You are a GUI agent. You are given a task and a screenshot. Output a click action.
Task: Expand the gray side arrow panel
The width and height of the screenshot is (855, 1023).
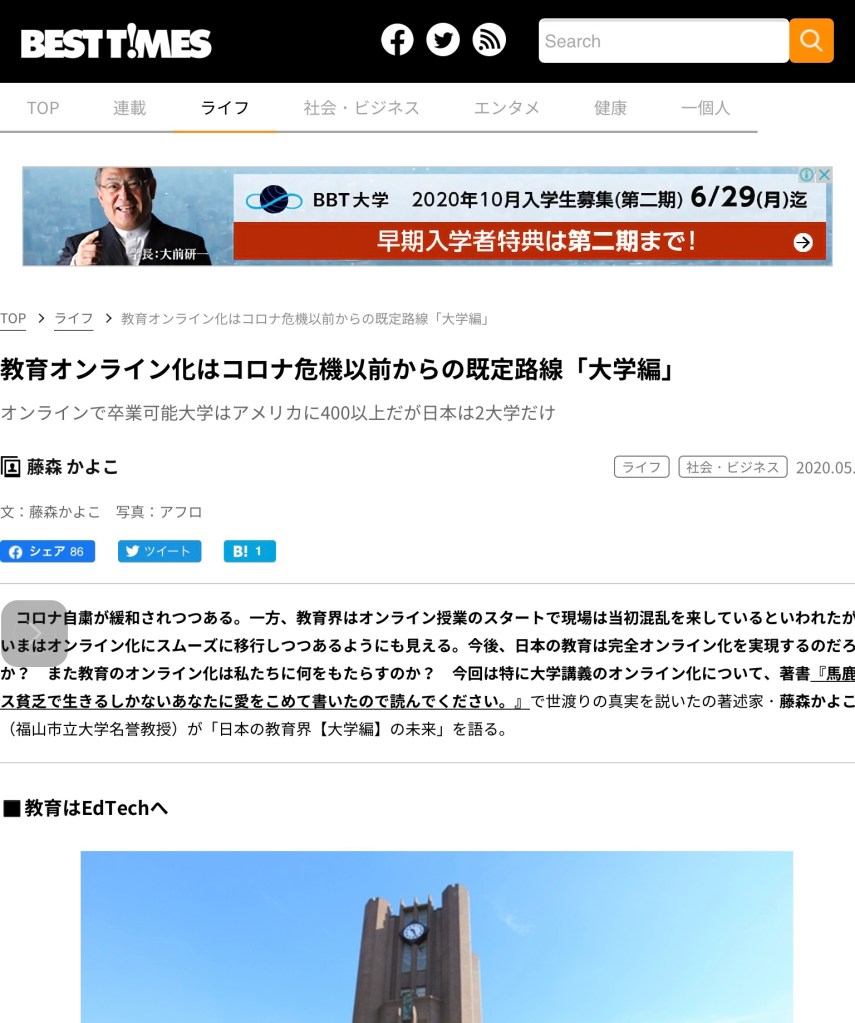coord(34,633)
